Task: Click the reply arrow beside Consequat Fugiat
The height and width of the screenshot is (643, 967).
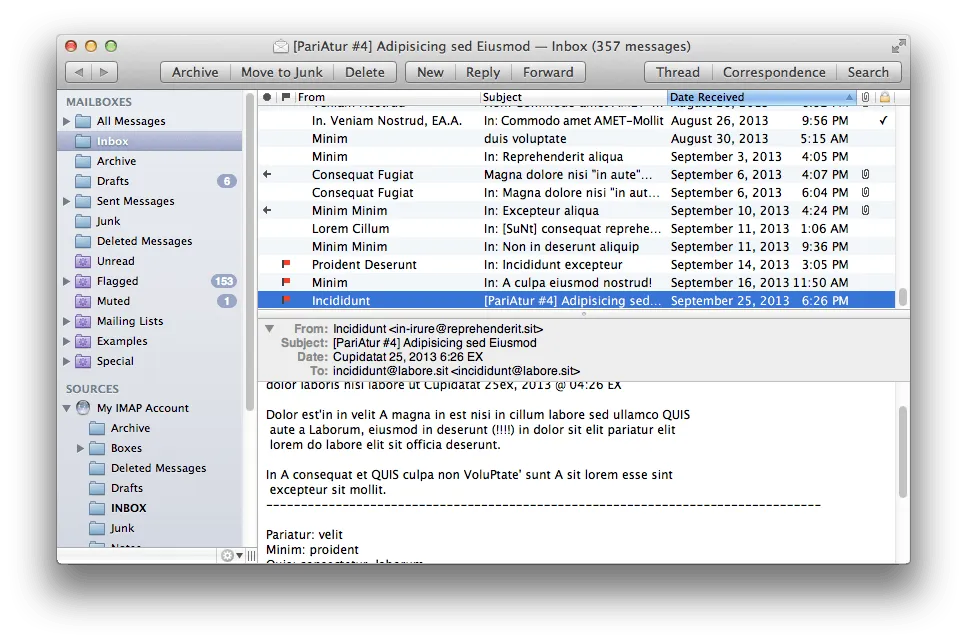Action: pyautogui.click(x=266, y=174)
